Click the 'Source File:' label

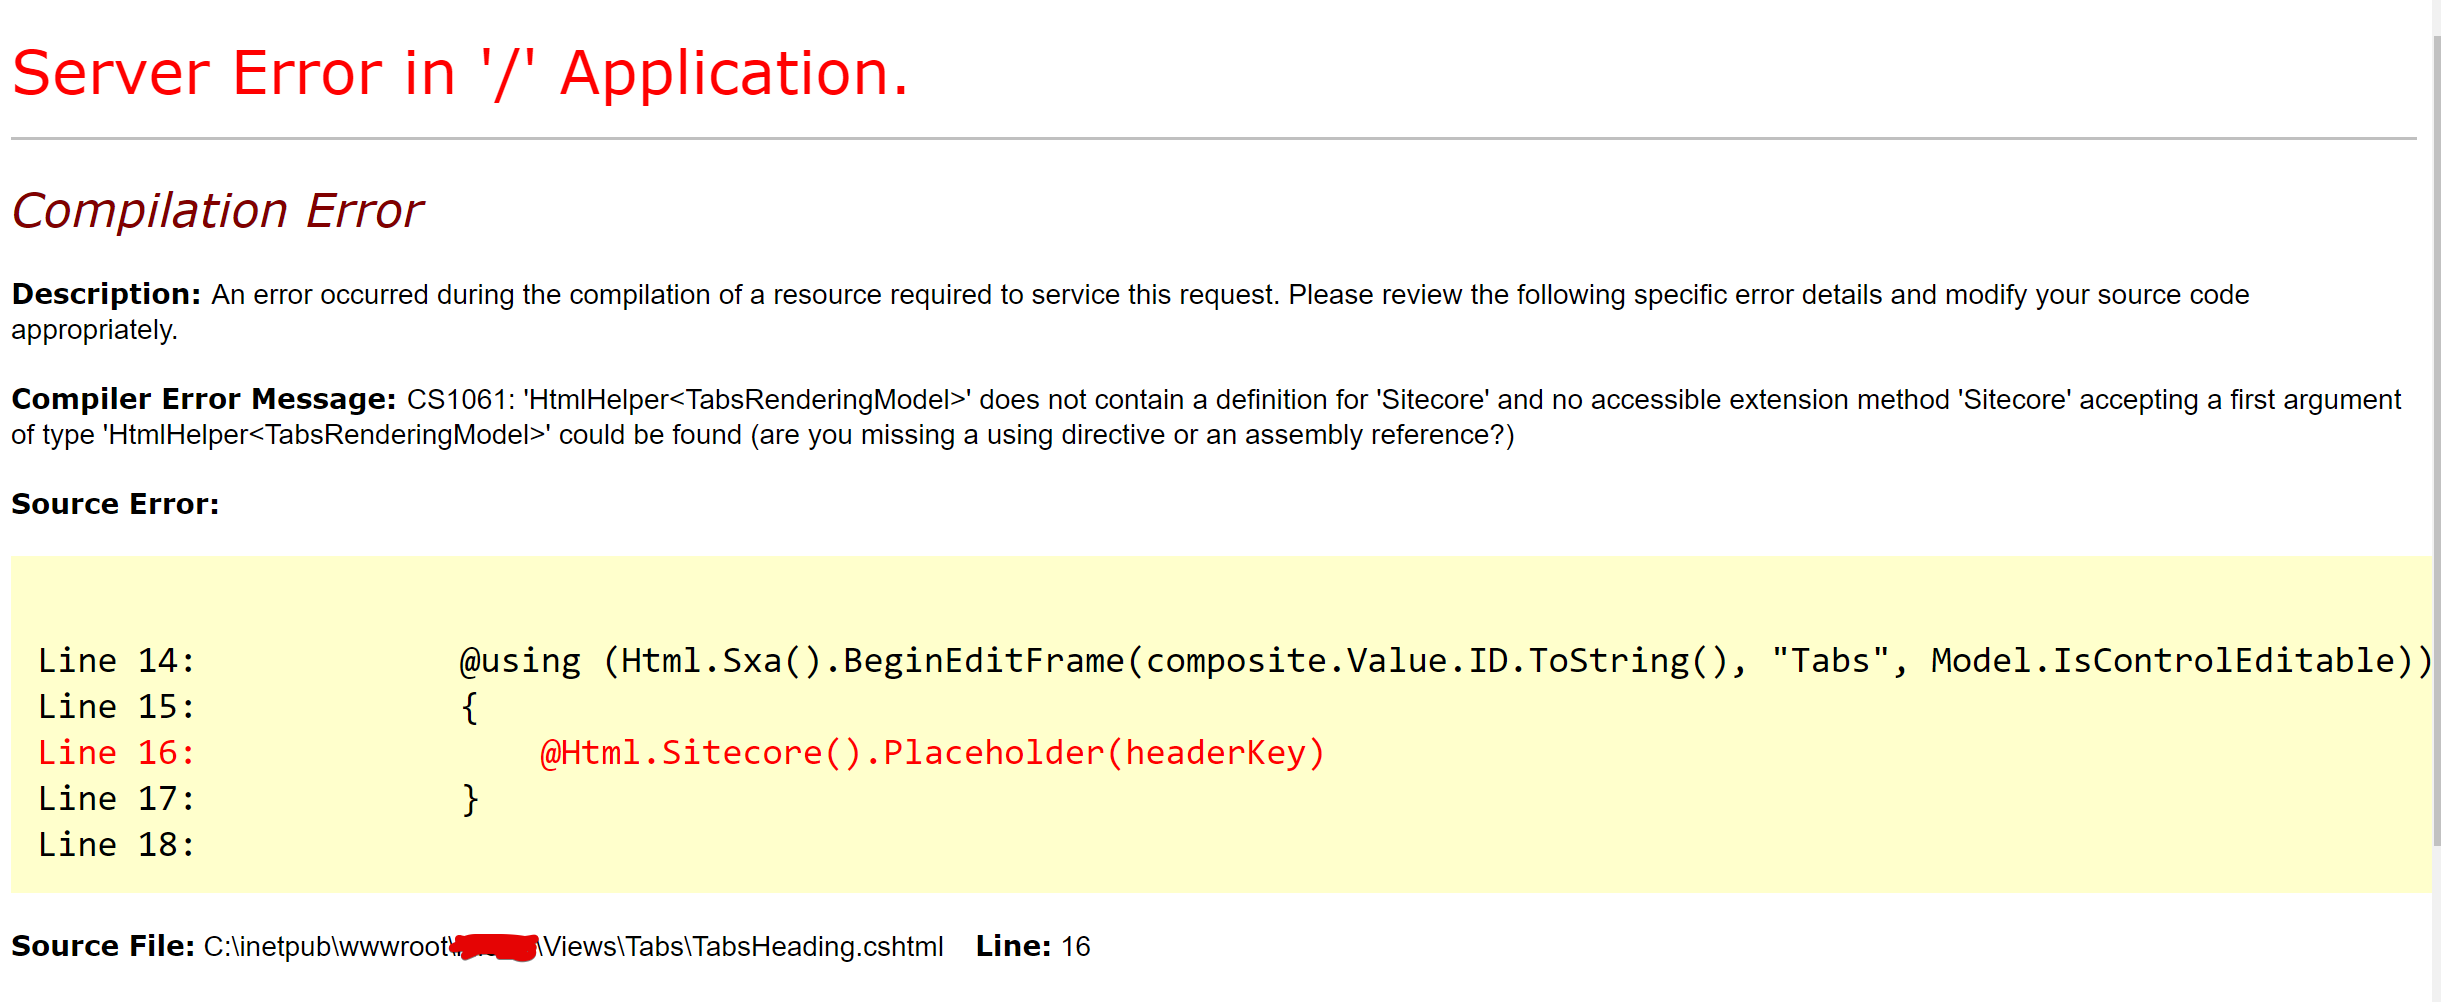[100, 946]
